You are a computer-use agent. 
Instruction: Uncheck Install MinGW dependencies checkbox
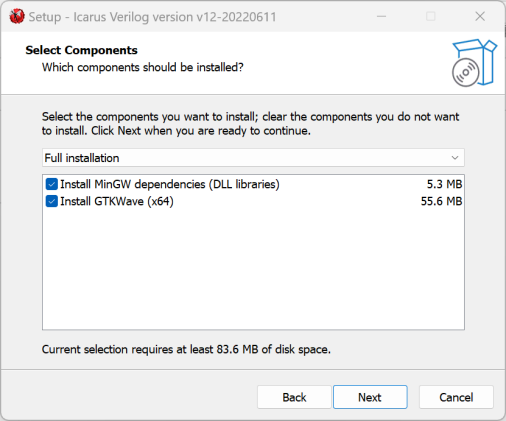tap(52, 184)
